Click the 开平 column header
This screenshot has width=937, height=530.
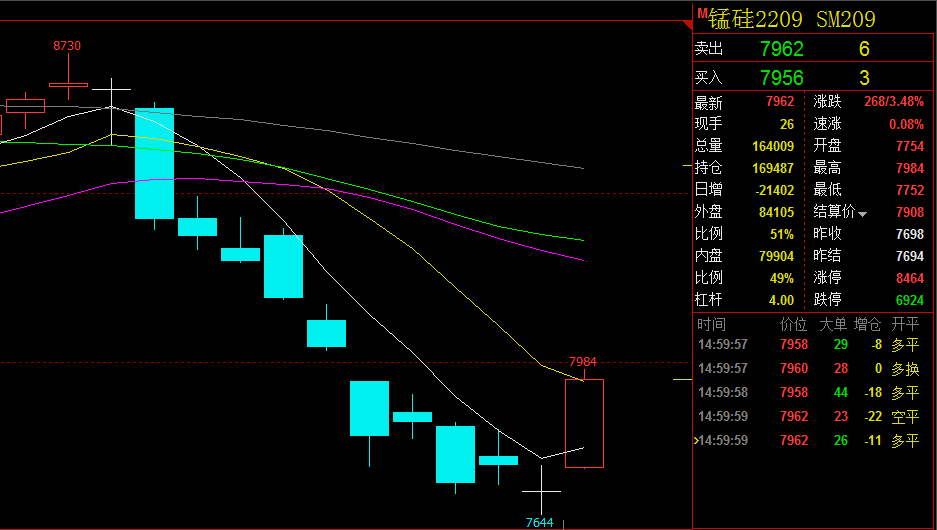click(904, 324)
